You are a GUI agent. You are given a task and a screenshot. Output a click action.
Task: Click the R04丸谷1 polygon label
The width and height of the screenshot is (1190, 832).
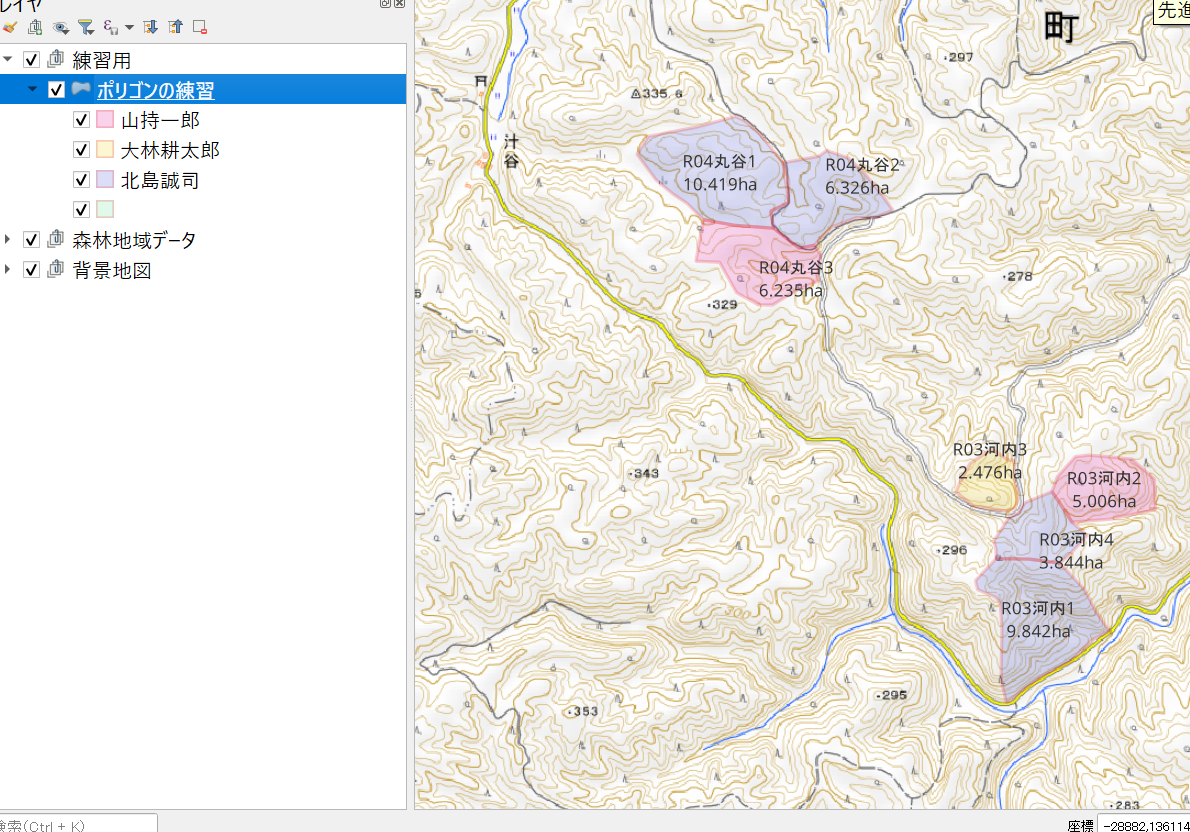click(x=719, y=161)
